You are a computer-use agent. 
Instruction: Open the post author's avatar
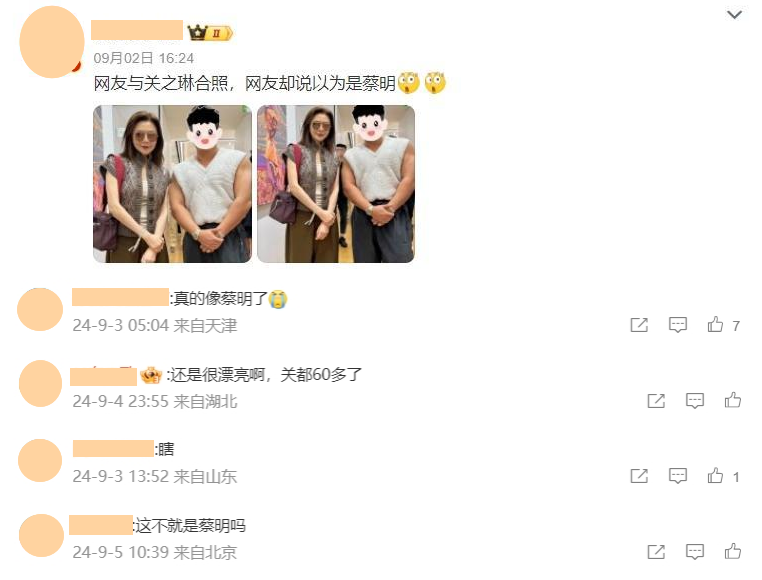coord(52,42)
